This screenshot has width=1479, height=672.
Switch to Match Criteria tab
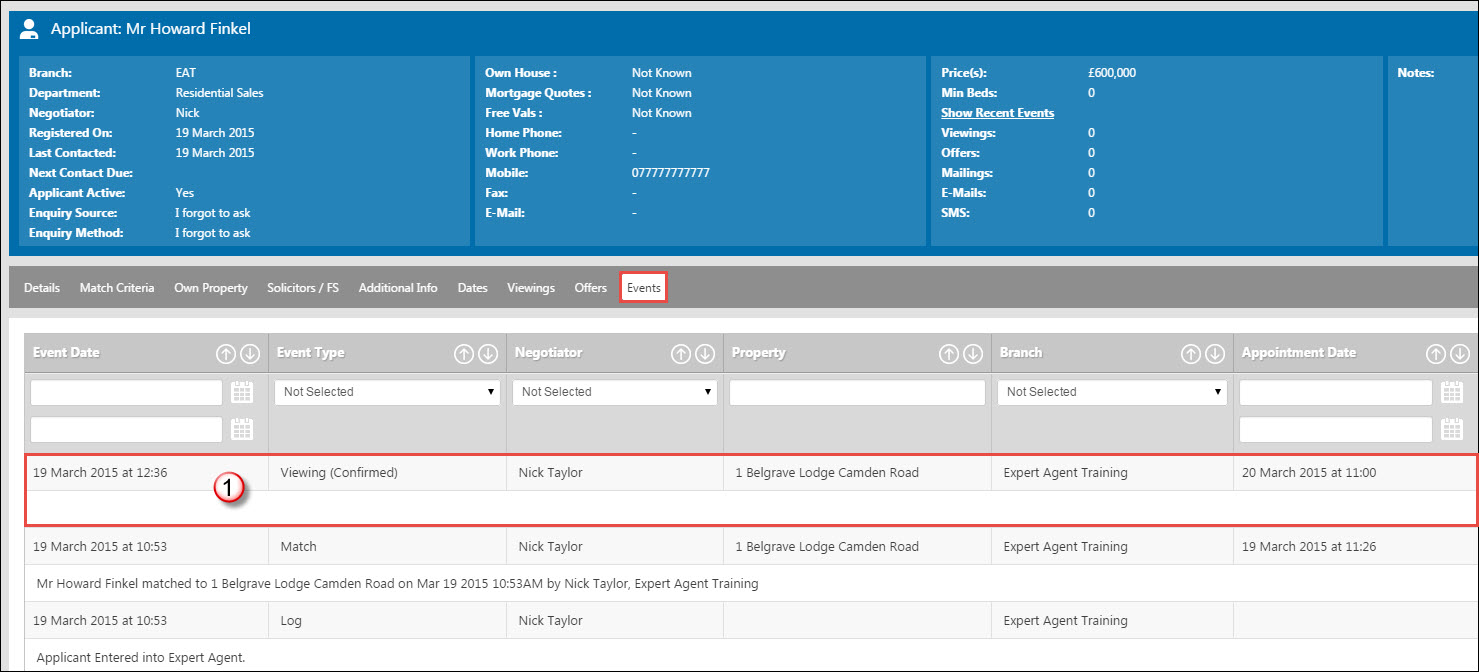tap(117, 288)
